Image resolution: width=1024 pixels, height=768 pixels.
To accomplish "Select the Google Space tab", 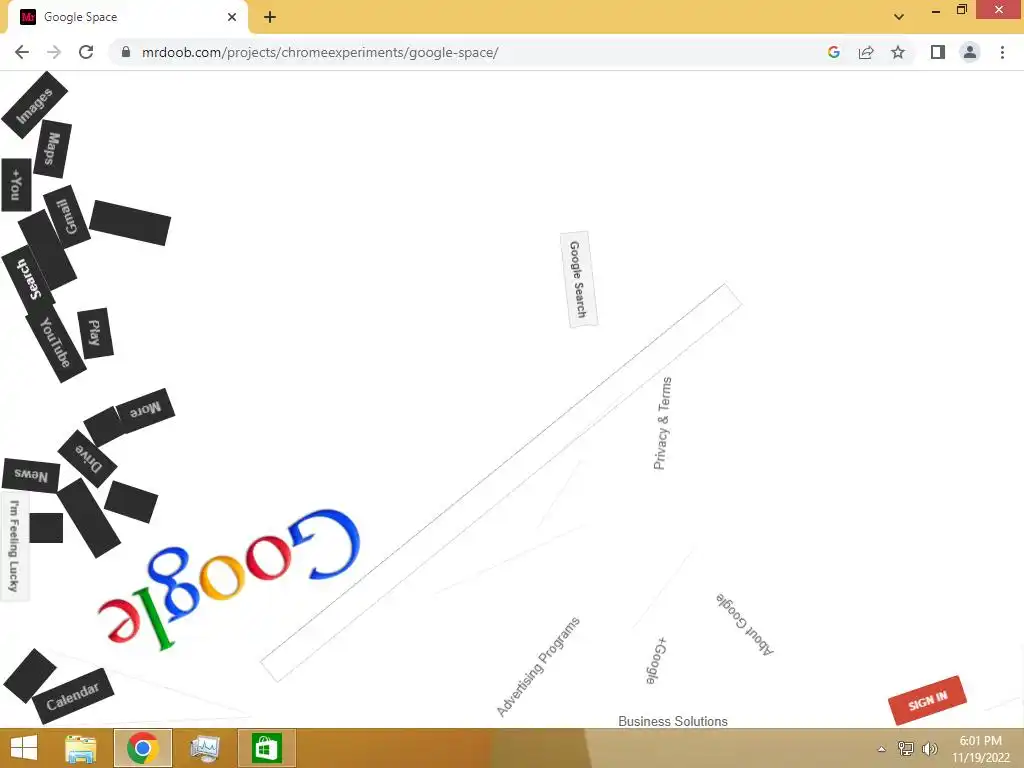I will point(127,17).
